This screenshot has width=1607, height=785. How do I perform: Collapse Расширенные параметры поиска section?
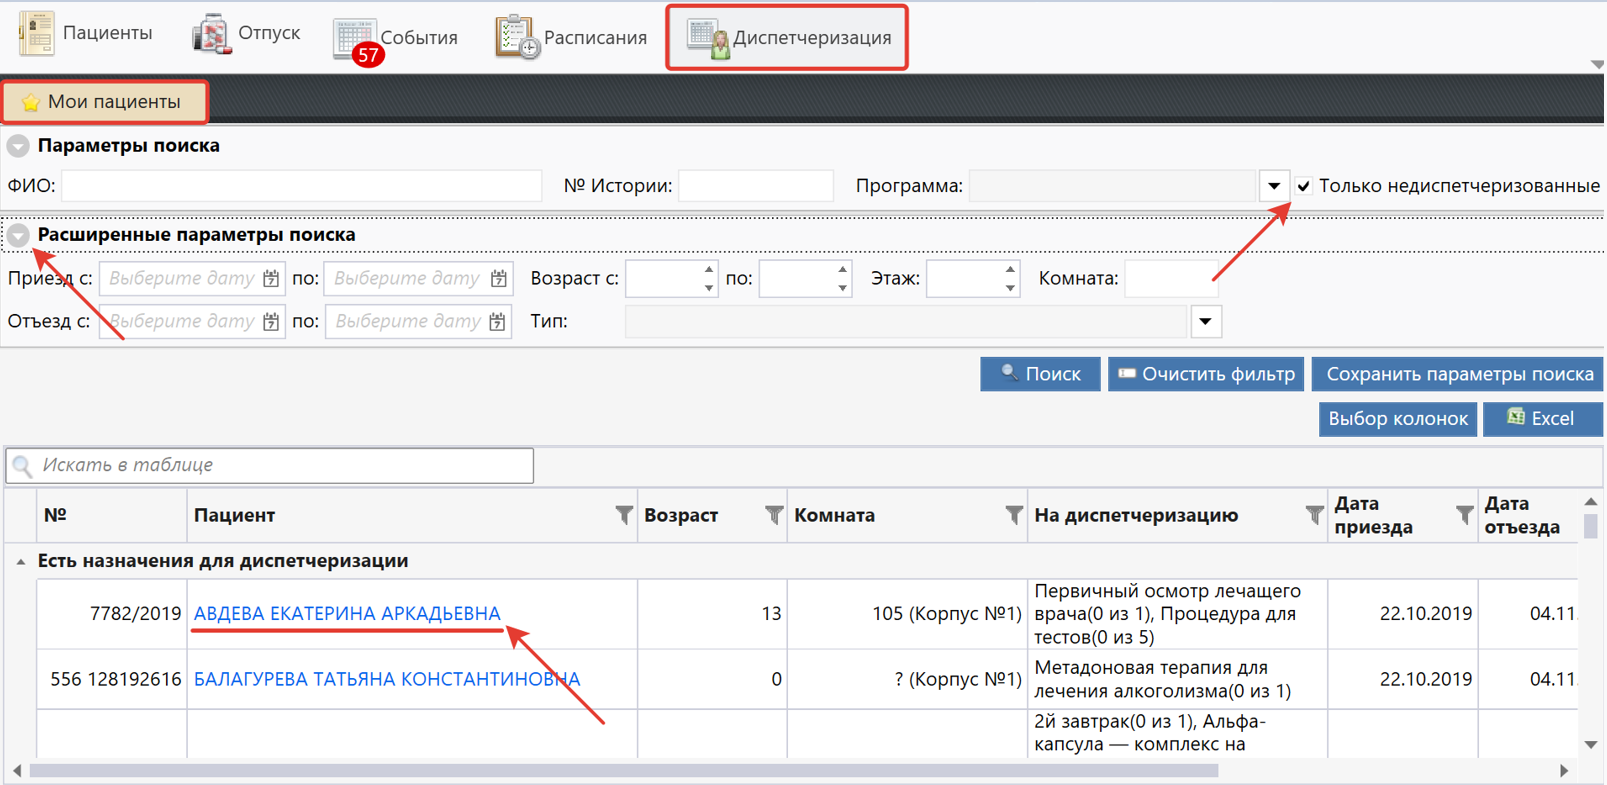click(18, 235)
